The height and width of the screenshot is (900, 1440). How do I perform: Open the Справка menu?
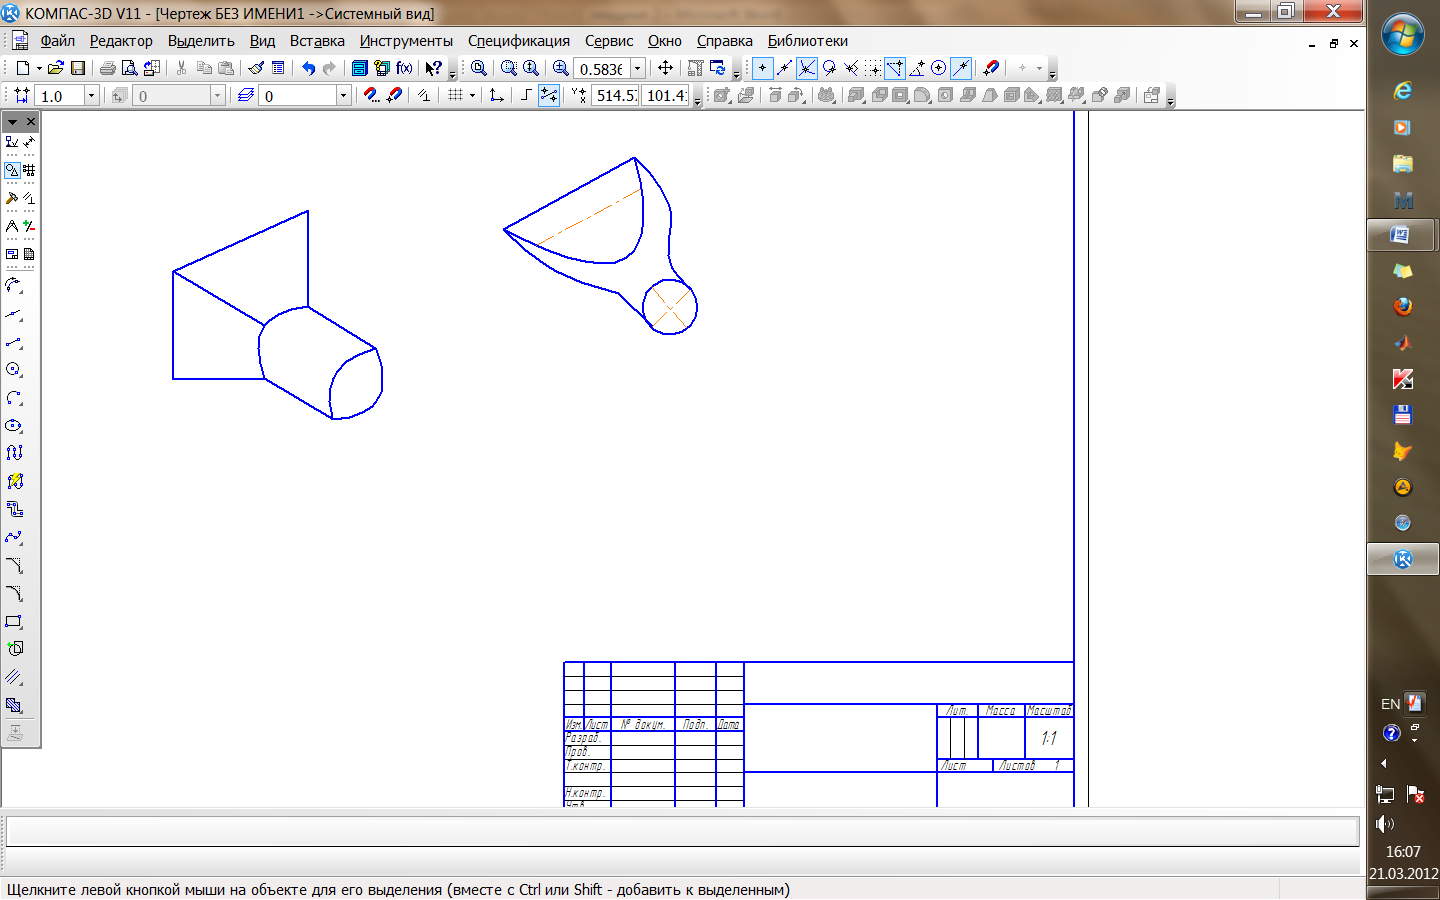pyautogui.click(x=725, y=41)
